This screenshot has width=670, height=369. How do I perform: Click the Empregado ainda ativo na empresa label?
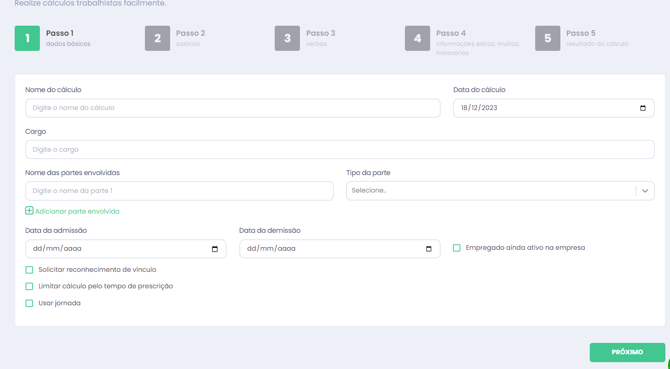525,248
